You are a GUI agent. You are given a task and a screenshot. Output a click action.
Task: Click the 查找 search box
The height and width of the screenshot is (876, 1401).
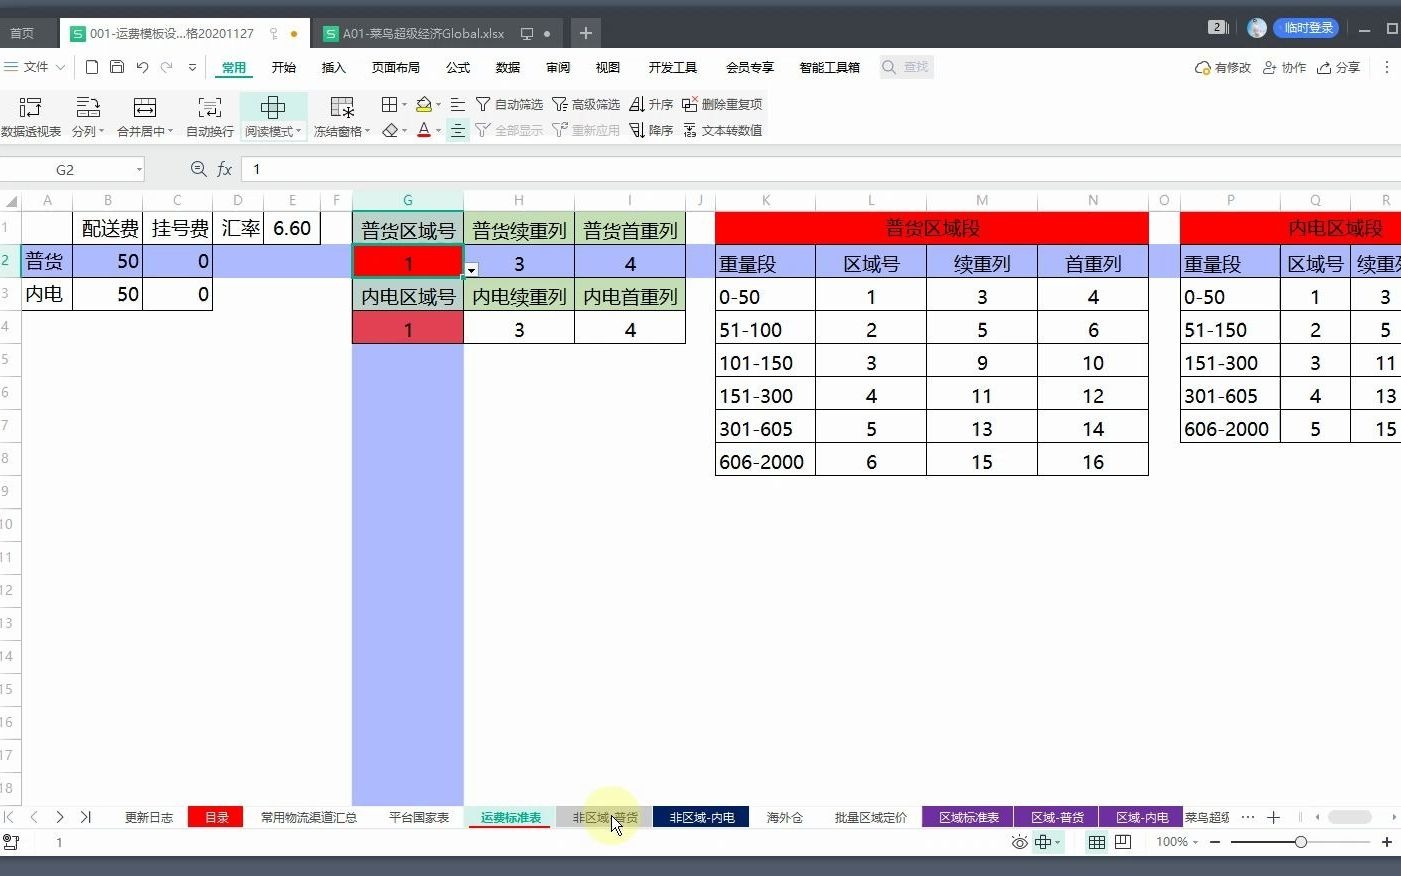(906, 67)
